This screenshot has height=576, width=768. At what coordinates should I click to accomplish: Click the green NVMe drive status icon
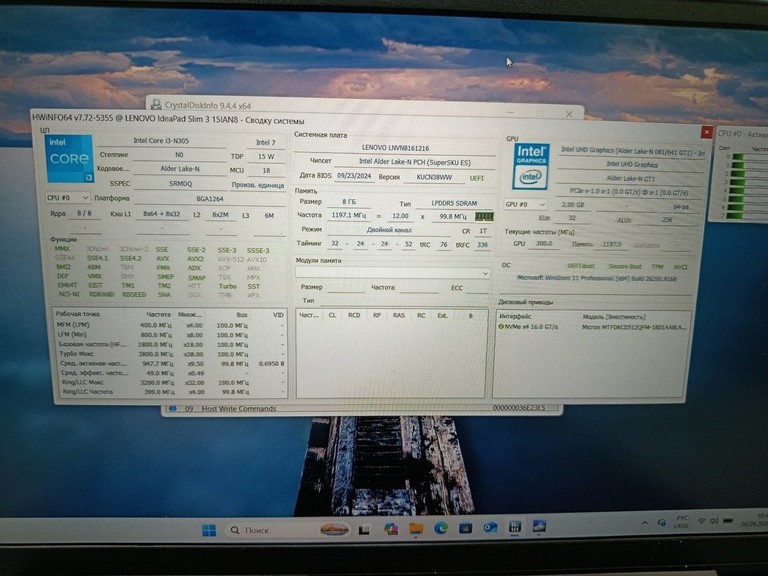[501, 326]
